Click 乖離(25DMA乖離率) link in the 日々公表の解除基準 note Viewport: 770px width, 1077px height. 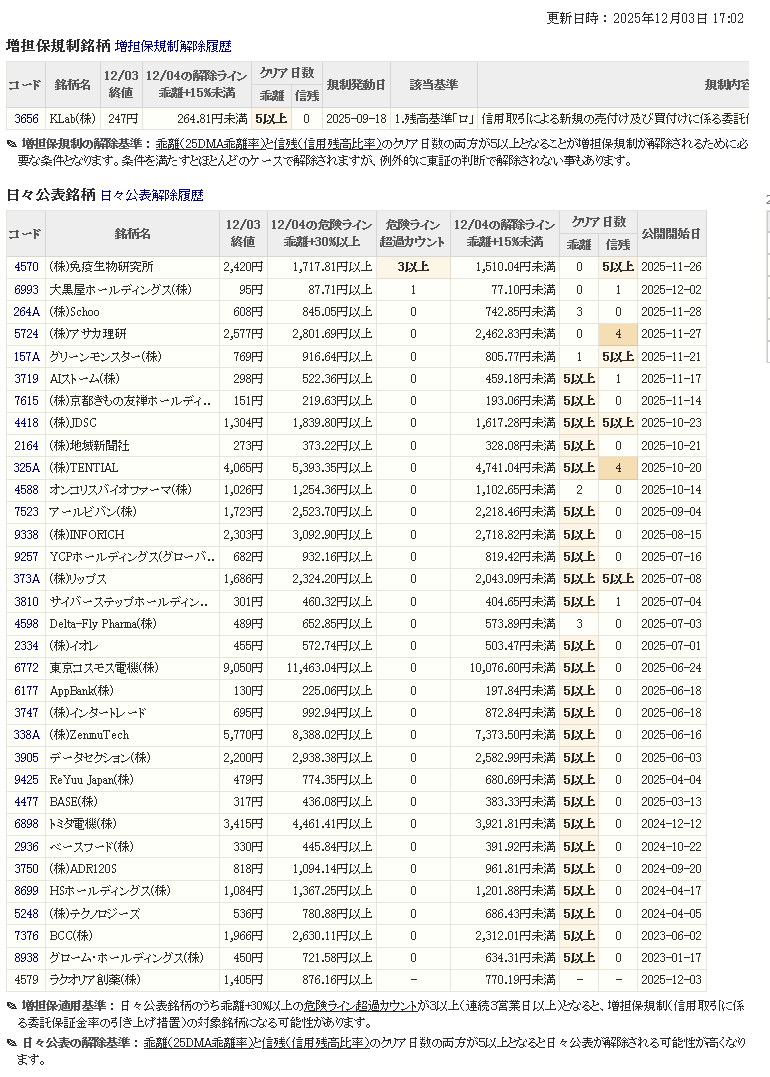click(203, 1044)
